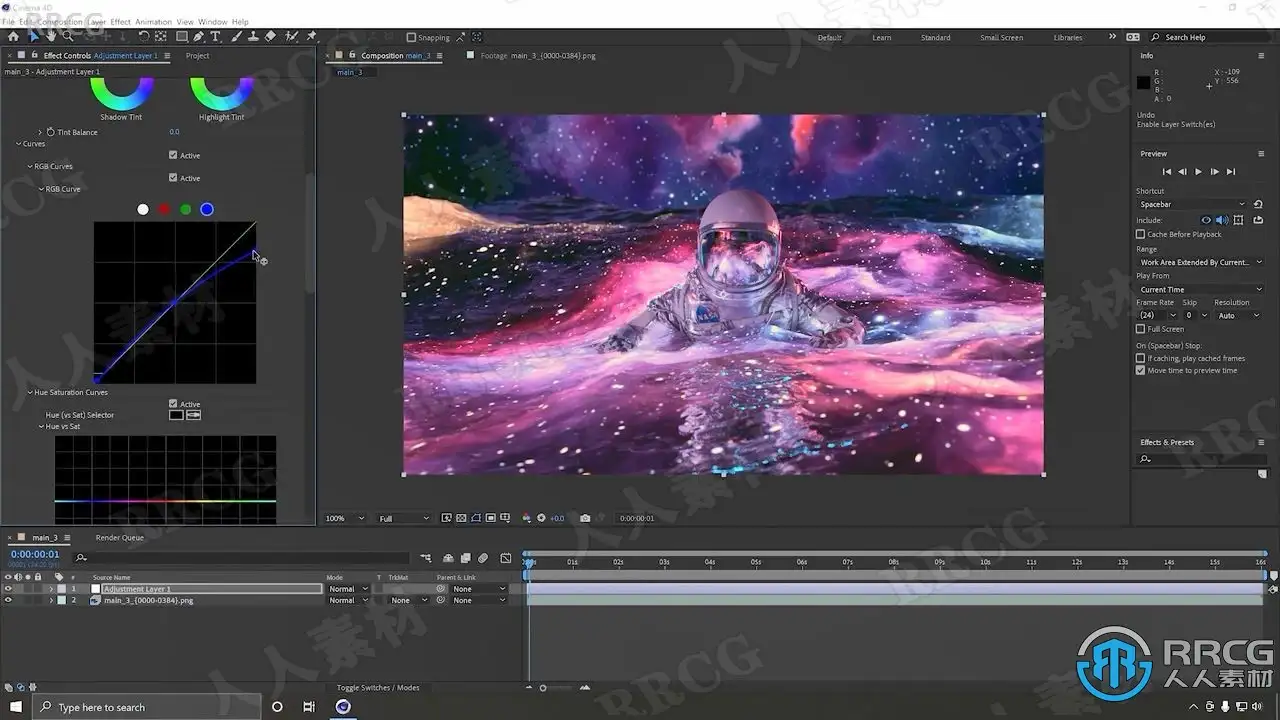Collapse the Curves section

[x=19, y=144]
